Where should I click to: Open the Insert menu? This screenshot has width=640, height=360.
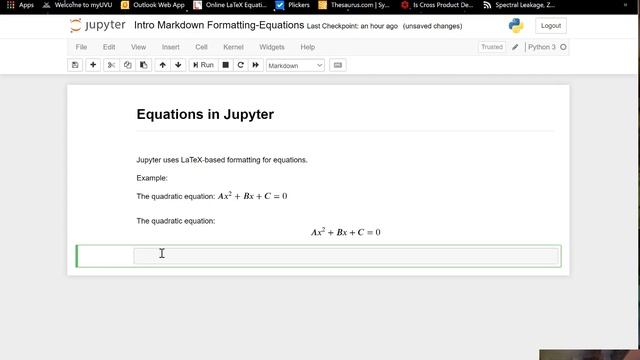coord(171,47)
